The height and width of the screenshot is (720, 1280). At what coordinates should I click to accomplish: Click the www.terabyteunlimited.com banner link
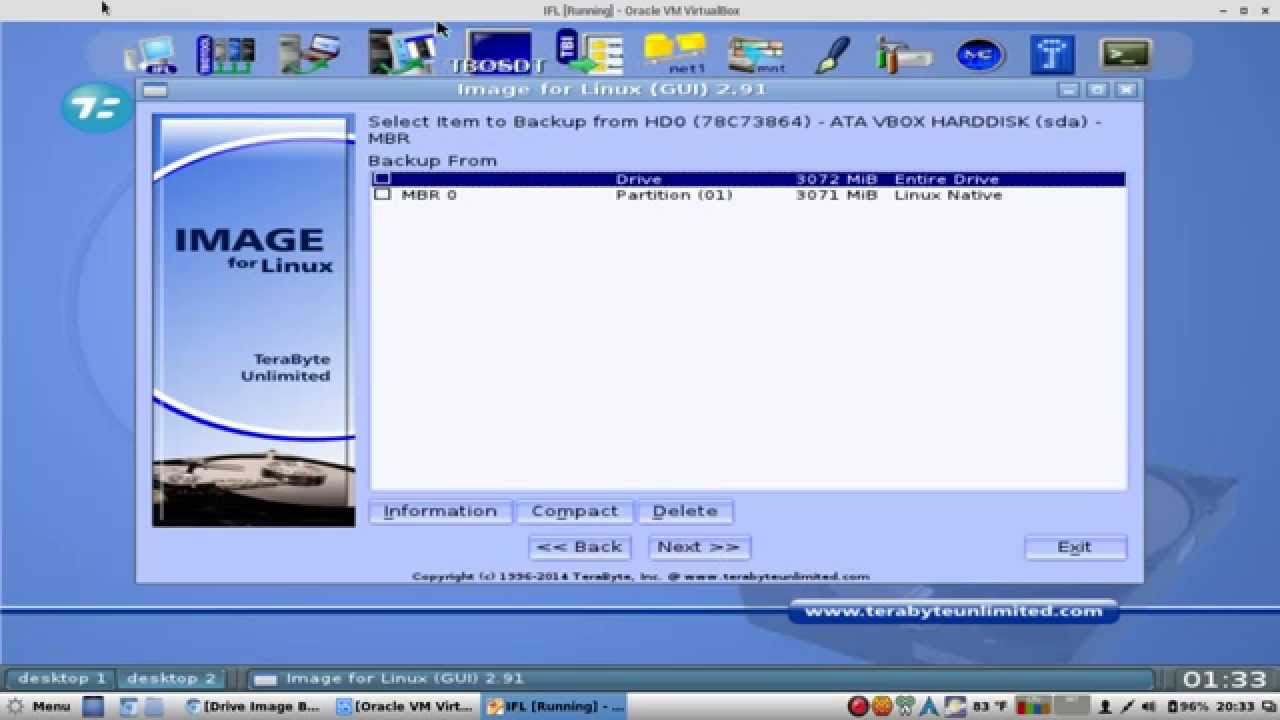click(x=953, y=611)
